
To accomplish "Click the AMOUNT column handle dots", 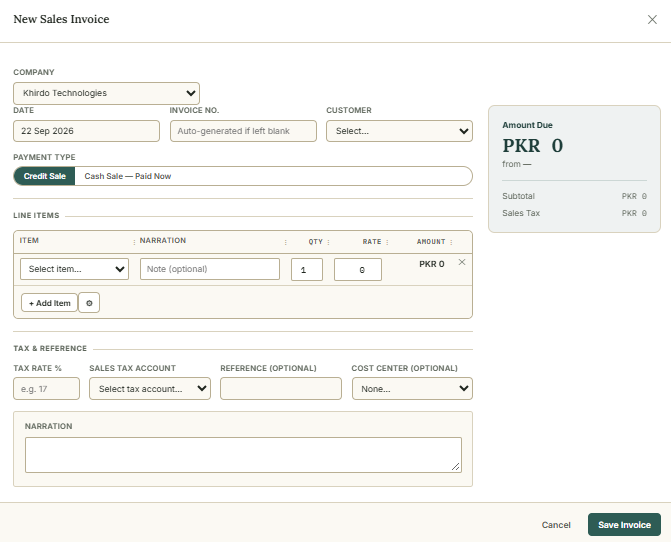I will [x=451, y=242].
